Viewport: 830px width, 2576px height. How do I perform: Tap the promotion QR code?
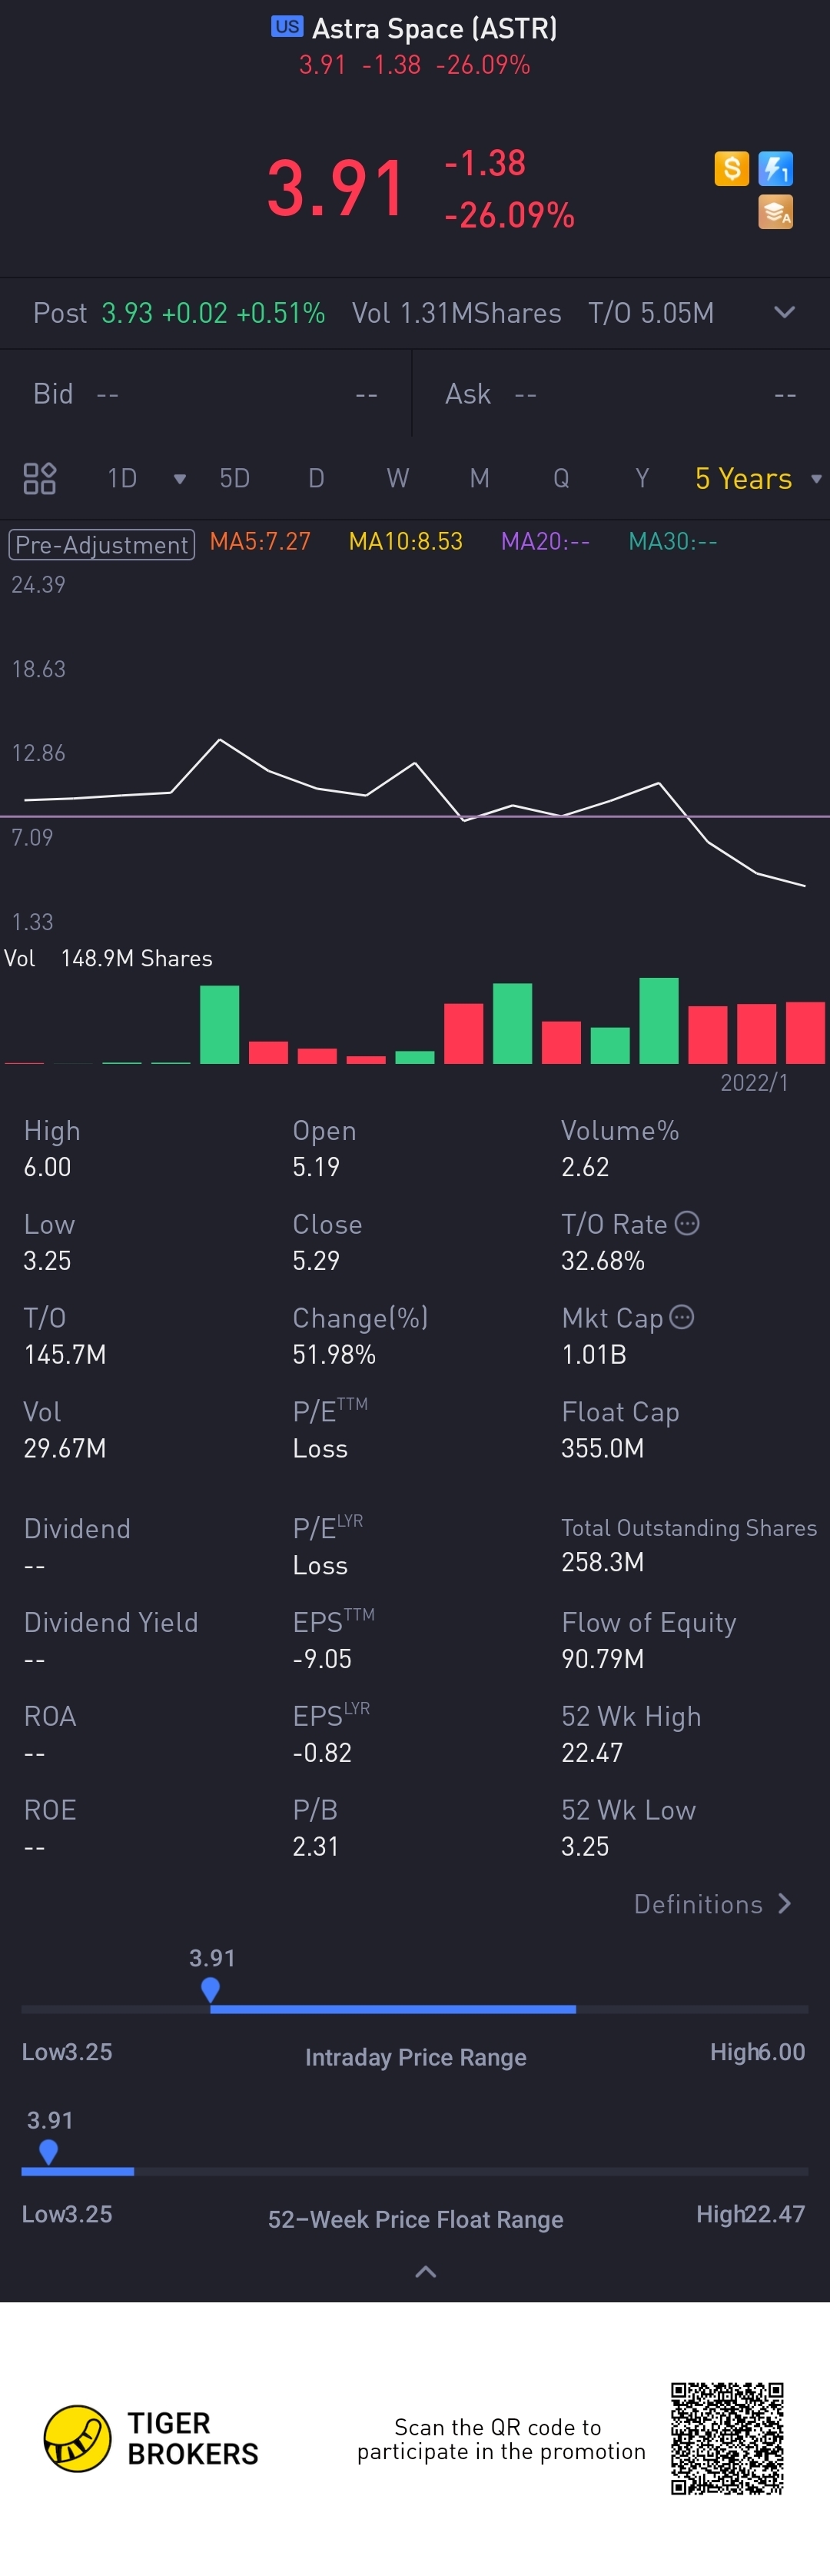[x=726, y=2438]
